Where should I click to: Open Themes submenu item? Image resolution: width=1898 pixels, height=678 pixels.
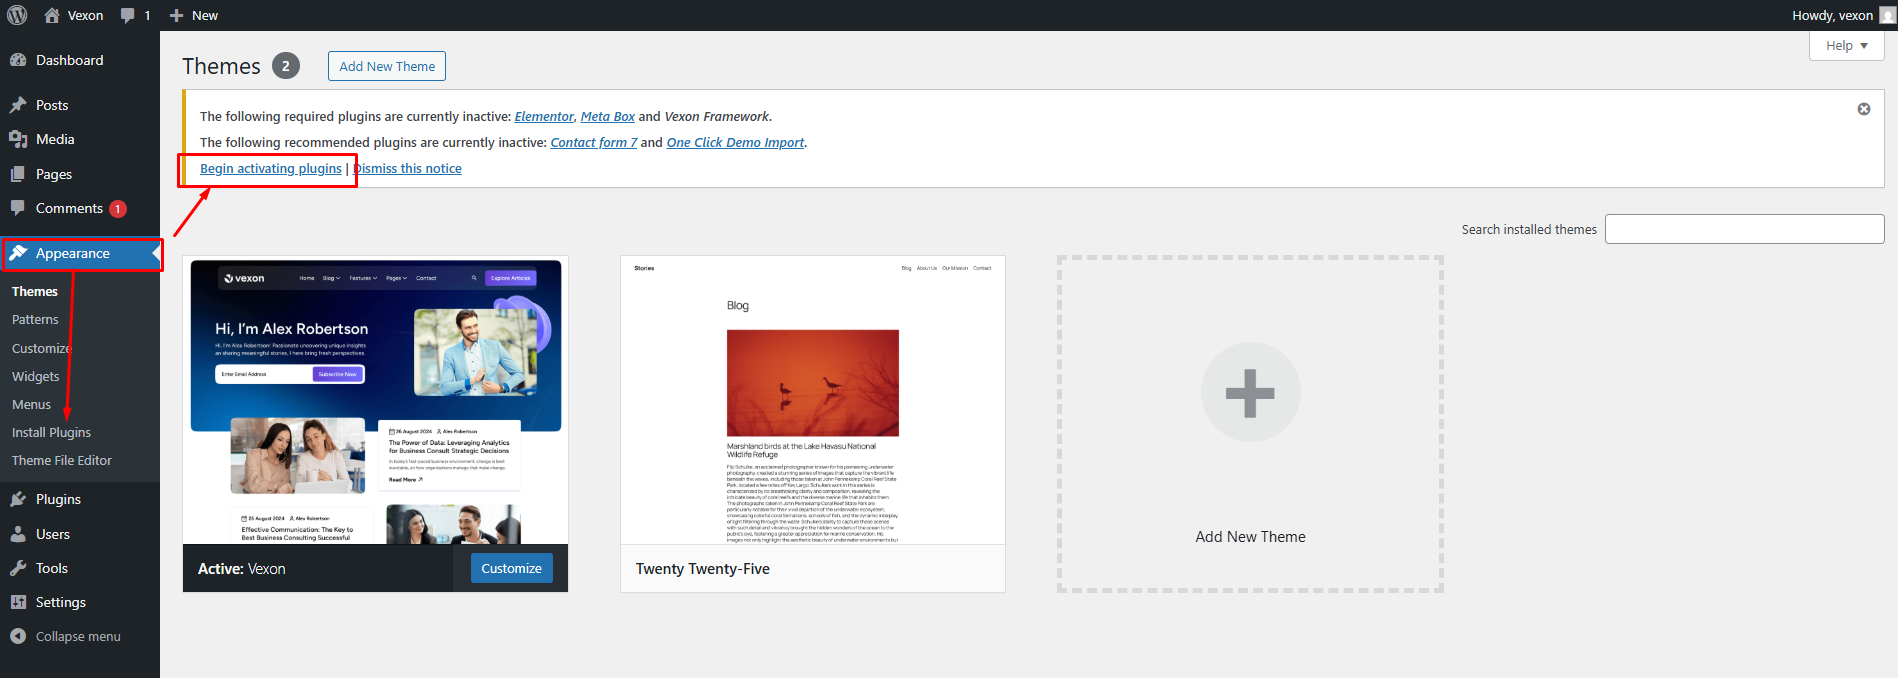coord(35,291)
